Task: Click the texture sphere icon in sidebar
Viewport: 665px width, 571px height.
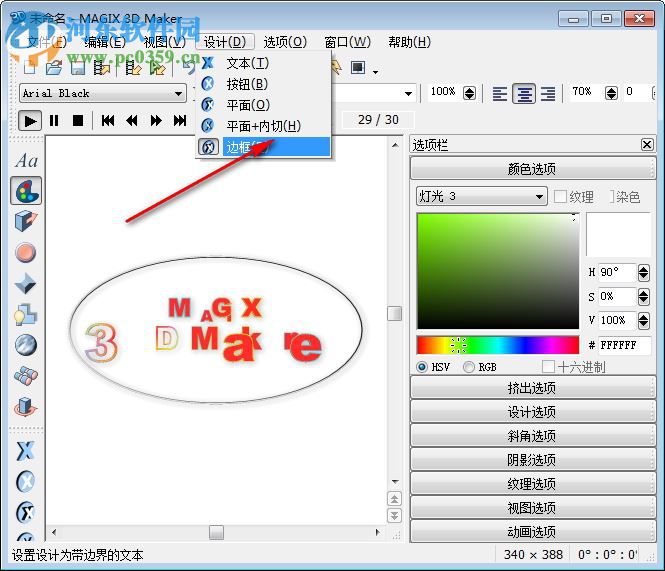Action: coord(25,345)
